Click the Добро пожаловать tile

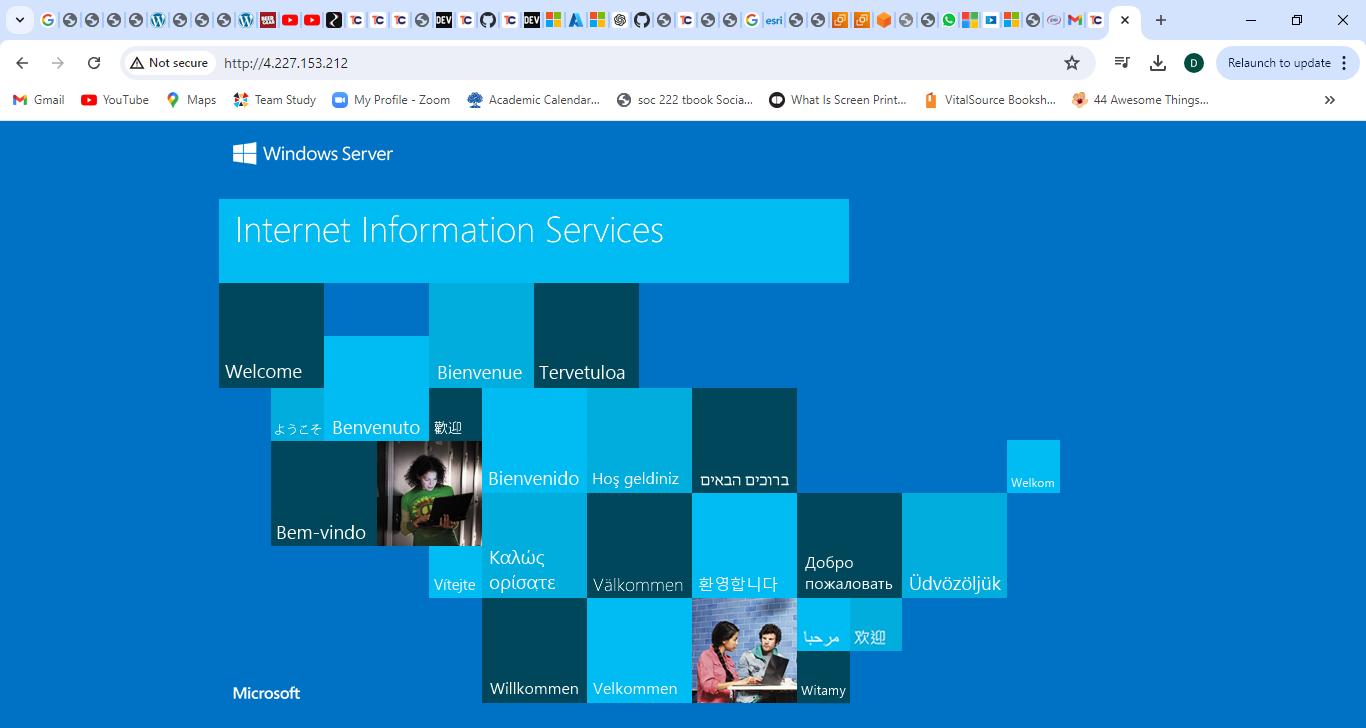(x=849, y=545)
